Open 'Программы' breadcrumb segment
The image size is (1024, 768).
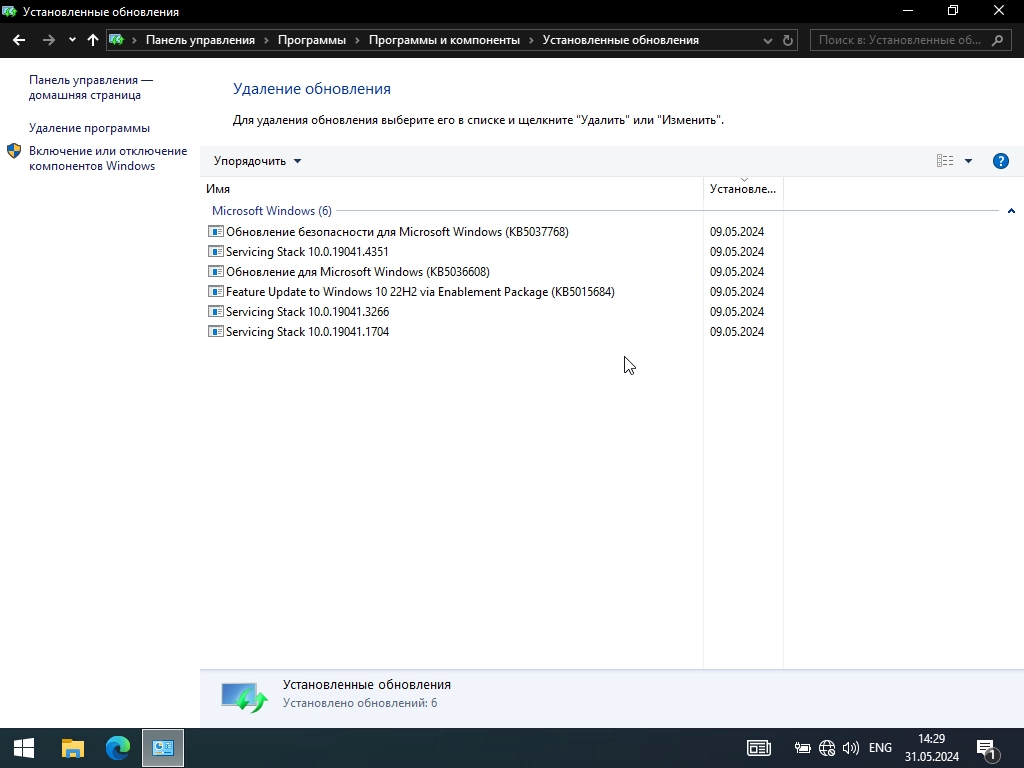pyautogui.click(x=312, y=40)
